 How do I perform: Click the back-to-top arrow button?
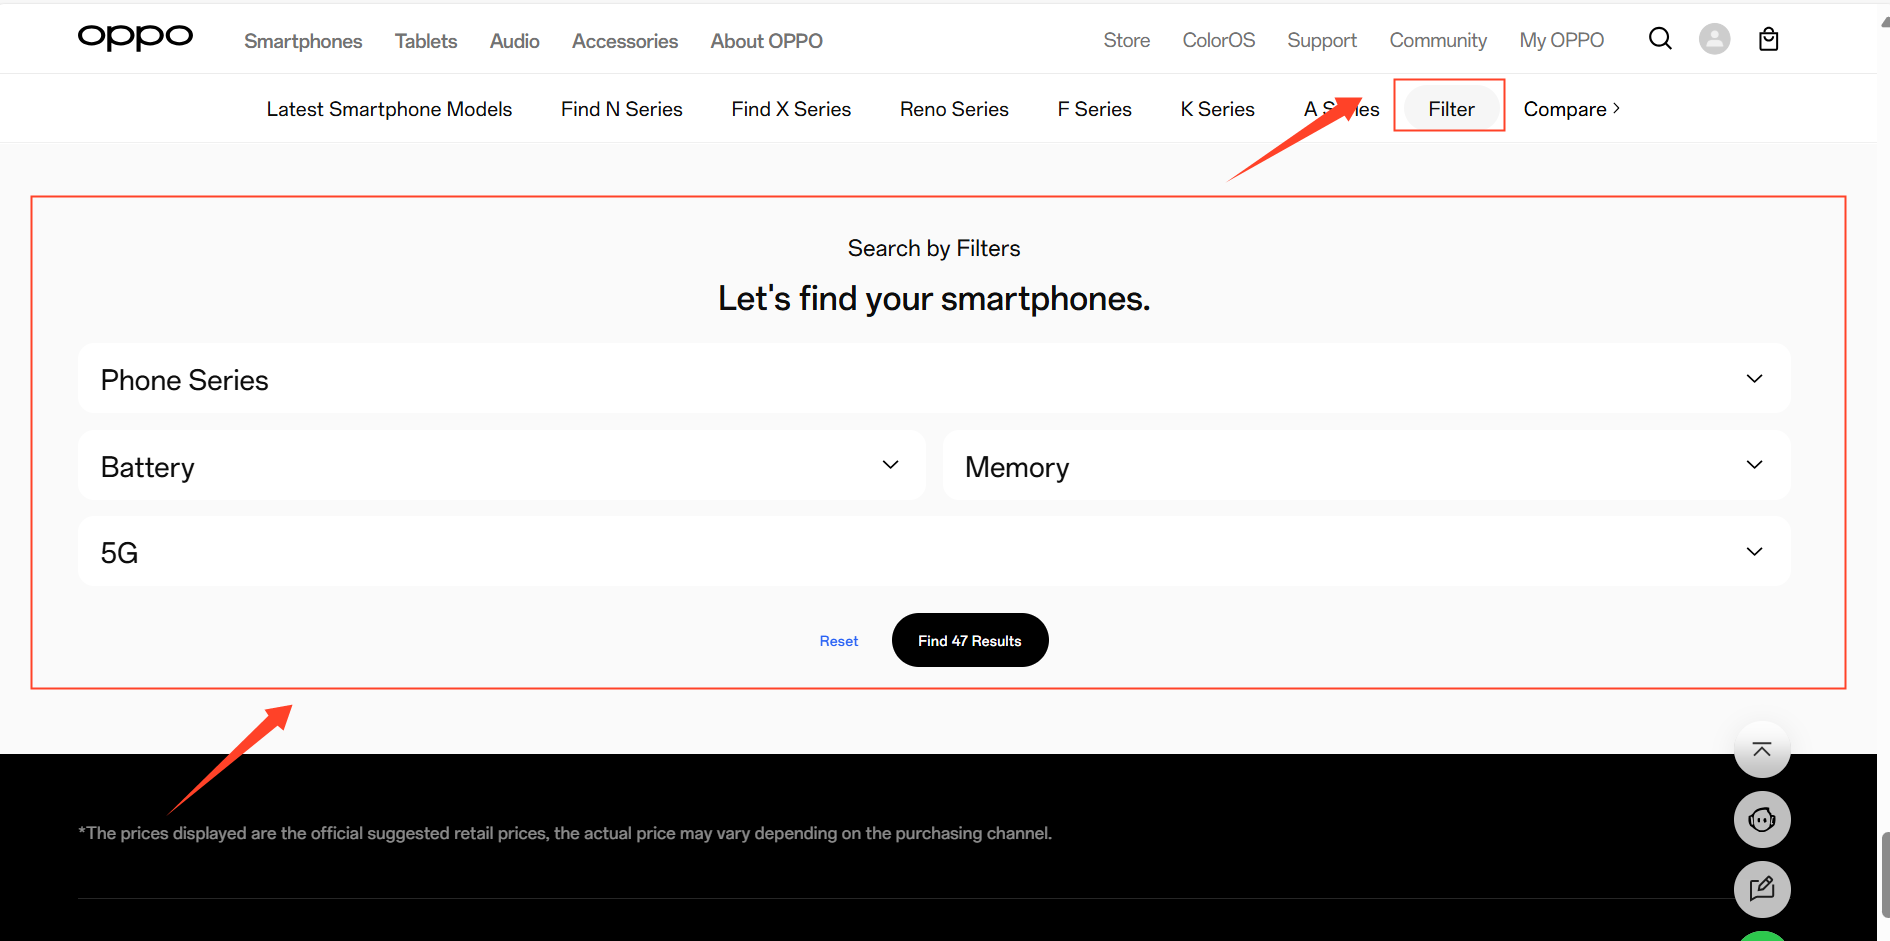point(1762,750)
